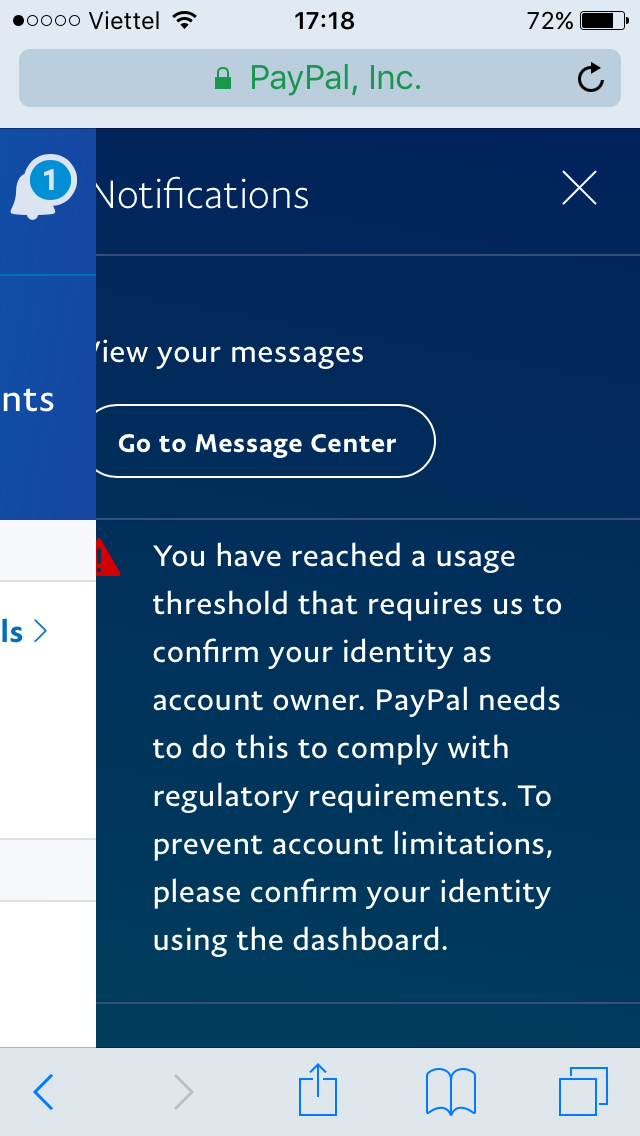Click the "View your messages" label
Viewport: 640px width, 1136px height.
click(228, 352)
